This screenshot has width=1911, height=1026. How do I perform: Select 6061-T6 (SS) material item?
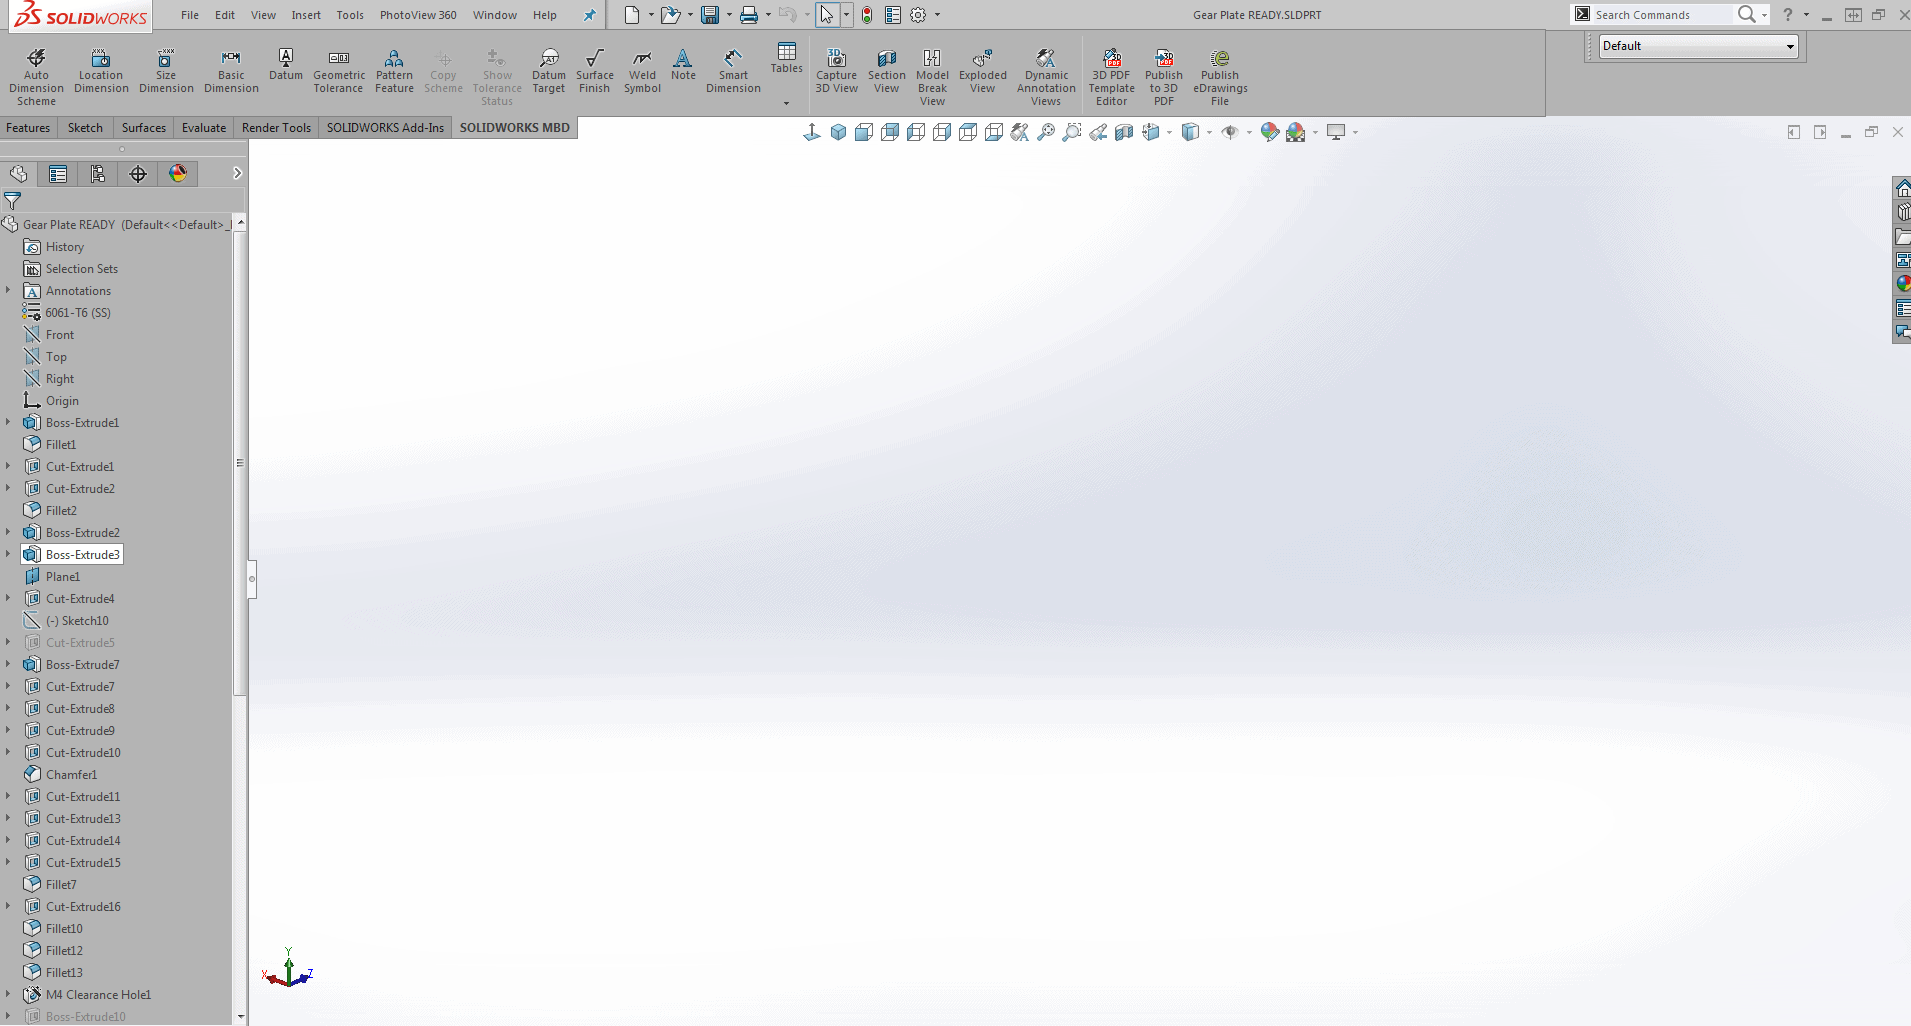click(77, 313)
